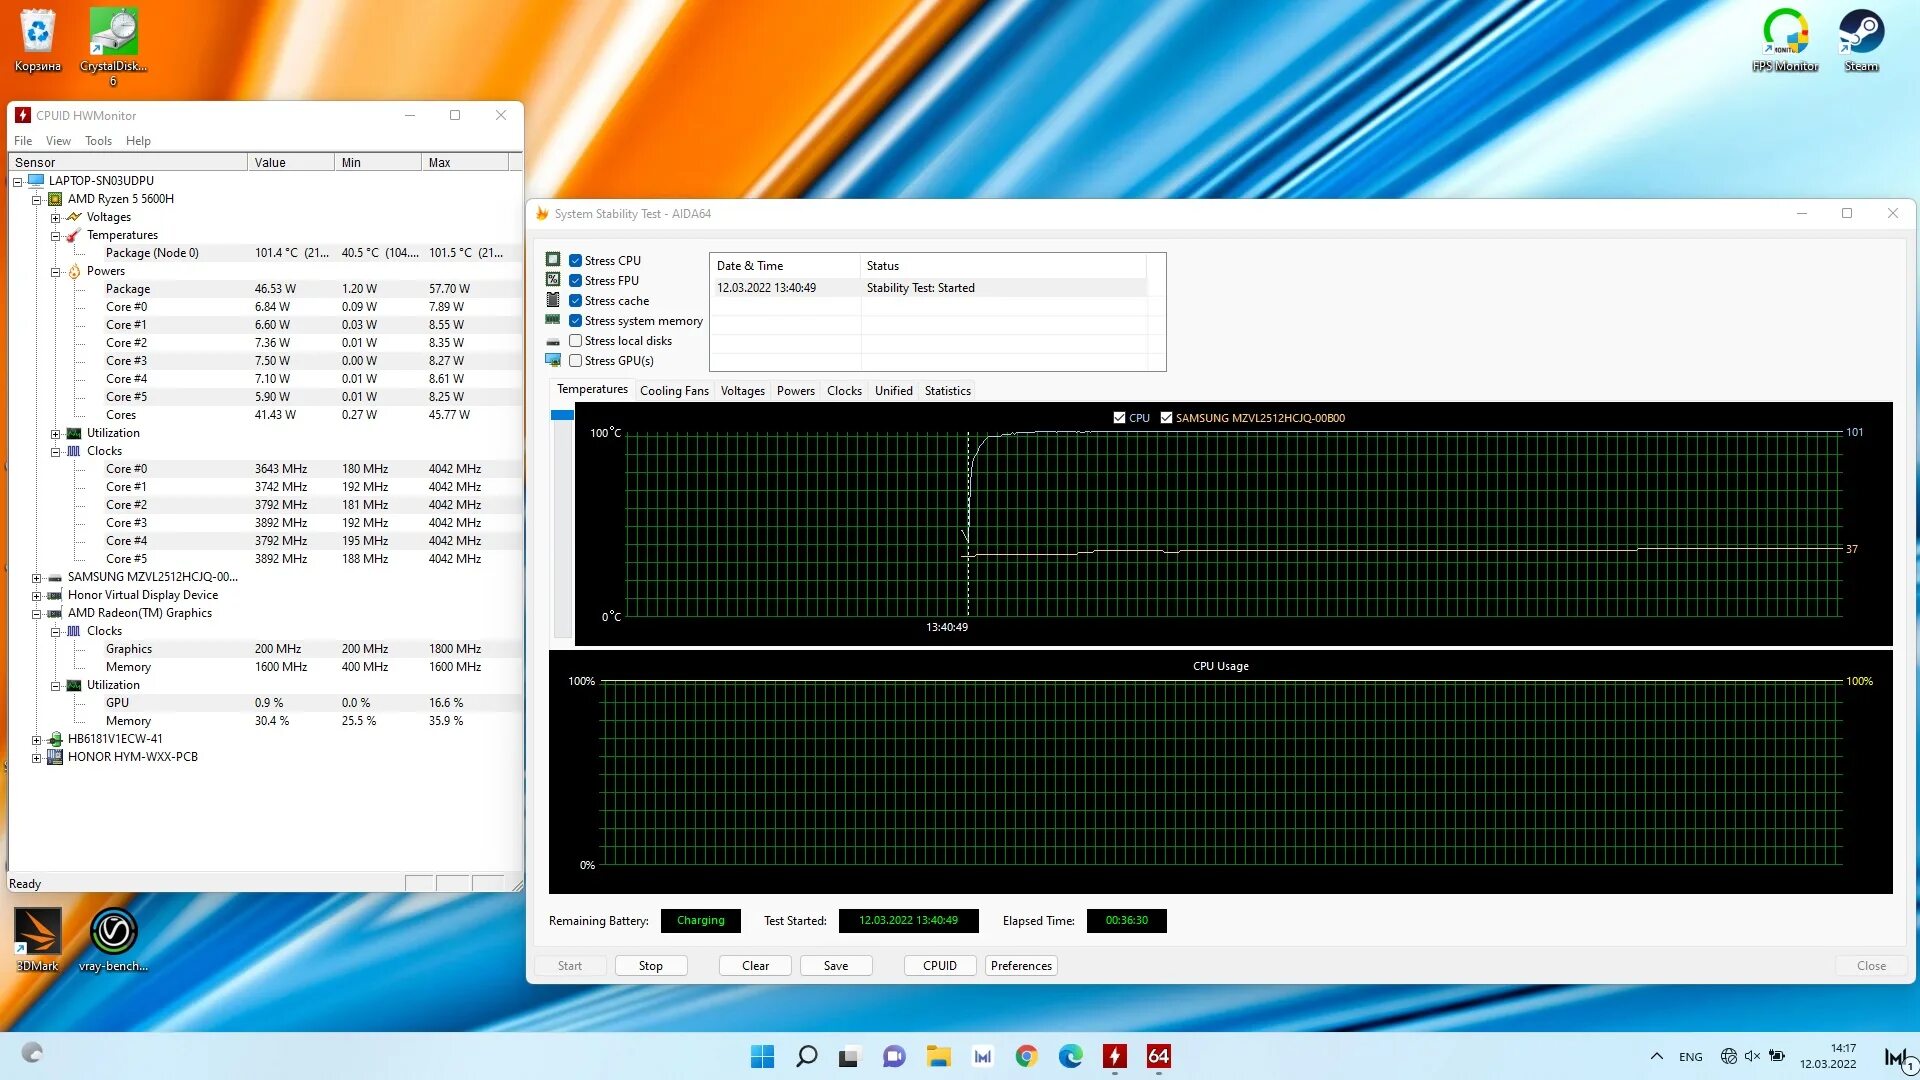Open HWMonitor Tools menu
Screen dimensions: 1920x1080
[98, 140]
